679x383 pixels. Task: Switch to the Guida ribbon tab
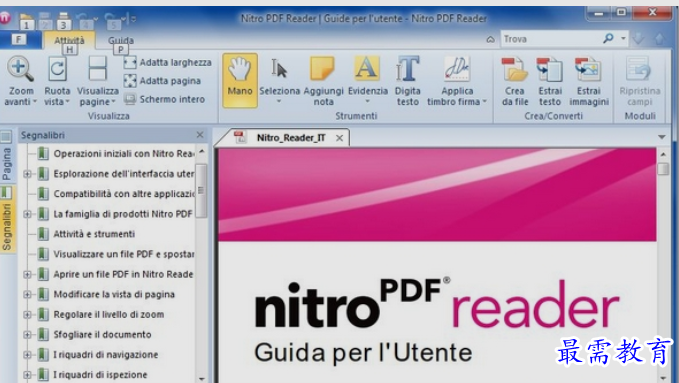coord(121,40)
